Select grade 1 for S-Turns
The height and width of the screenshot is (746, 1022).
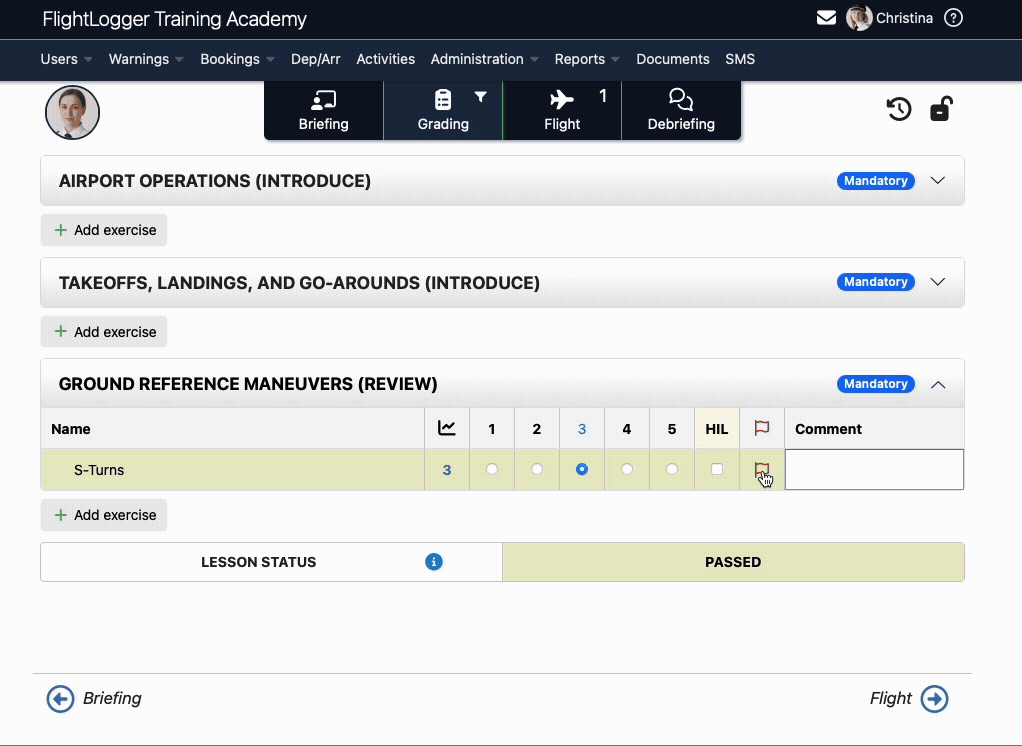[491, 469]
